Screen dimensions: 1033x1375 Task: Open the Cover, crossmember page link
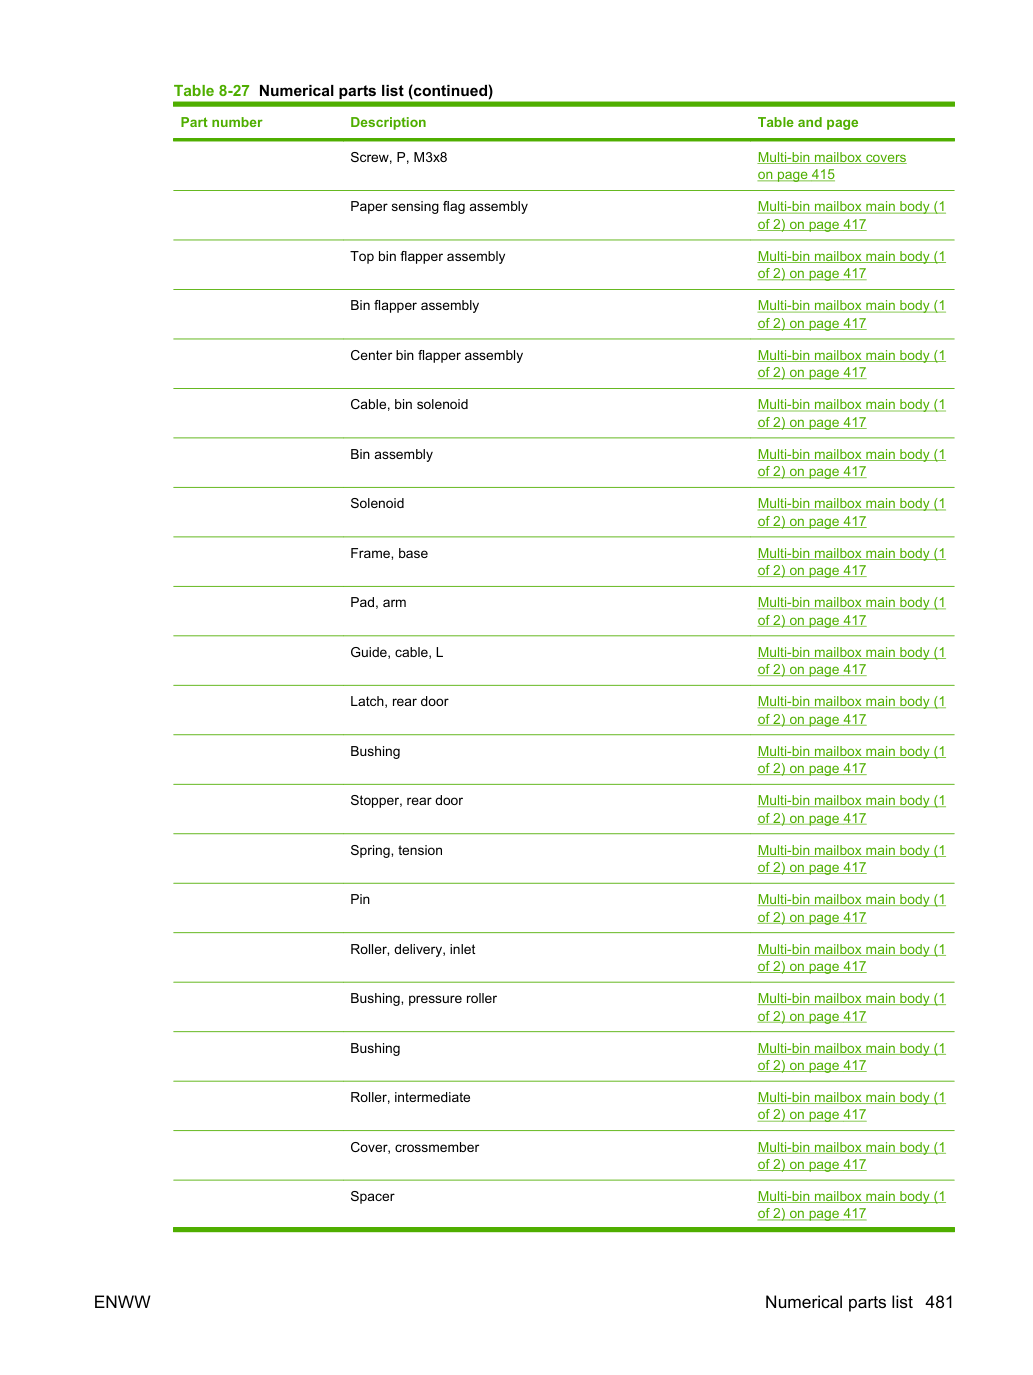851,1156
